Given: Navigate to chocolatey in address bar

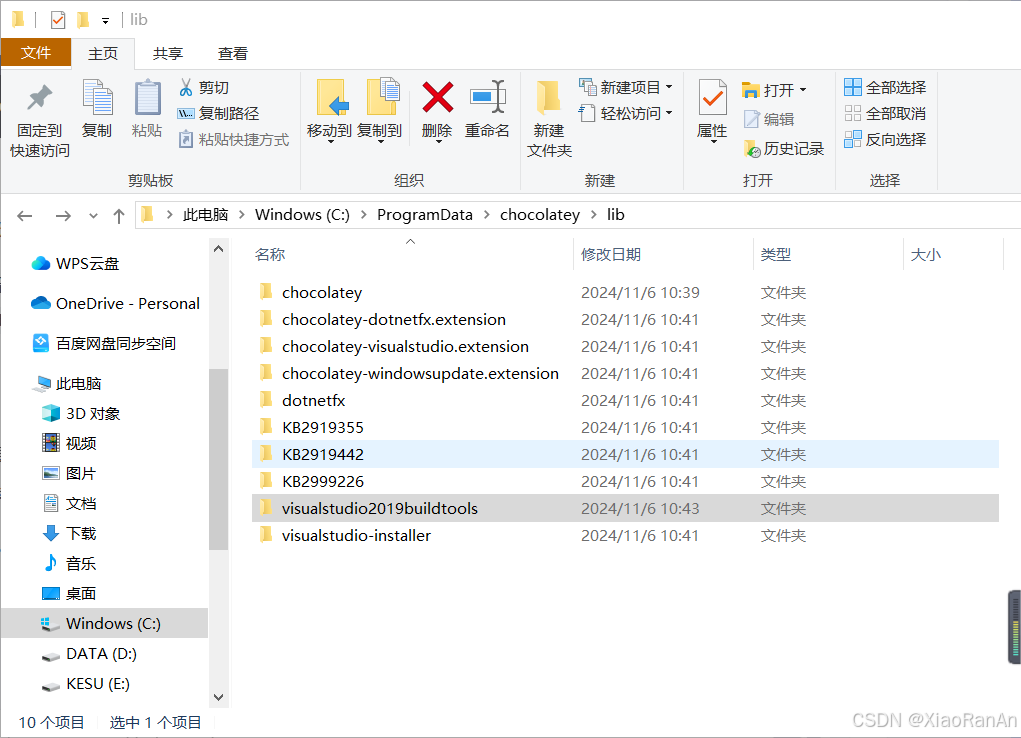Looking at the screenshot, I should 540,215.
